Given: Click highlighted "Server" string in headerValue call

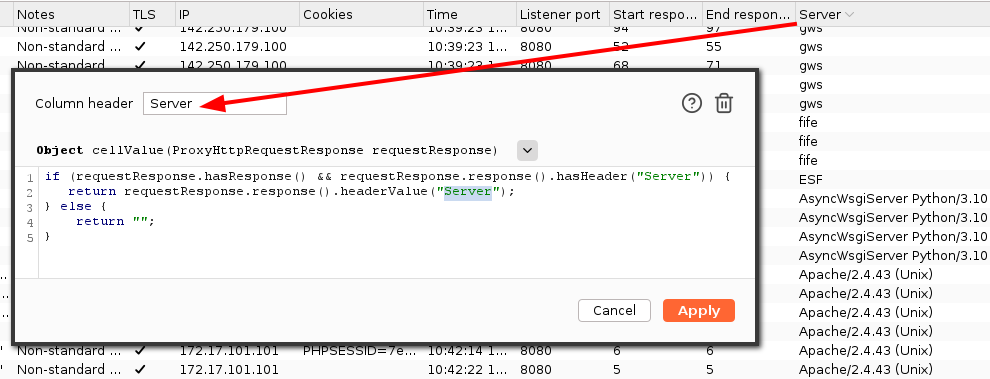Looking at the screenshot, I should click(x=468, y=191).
